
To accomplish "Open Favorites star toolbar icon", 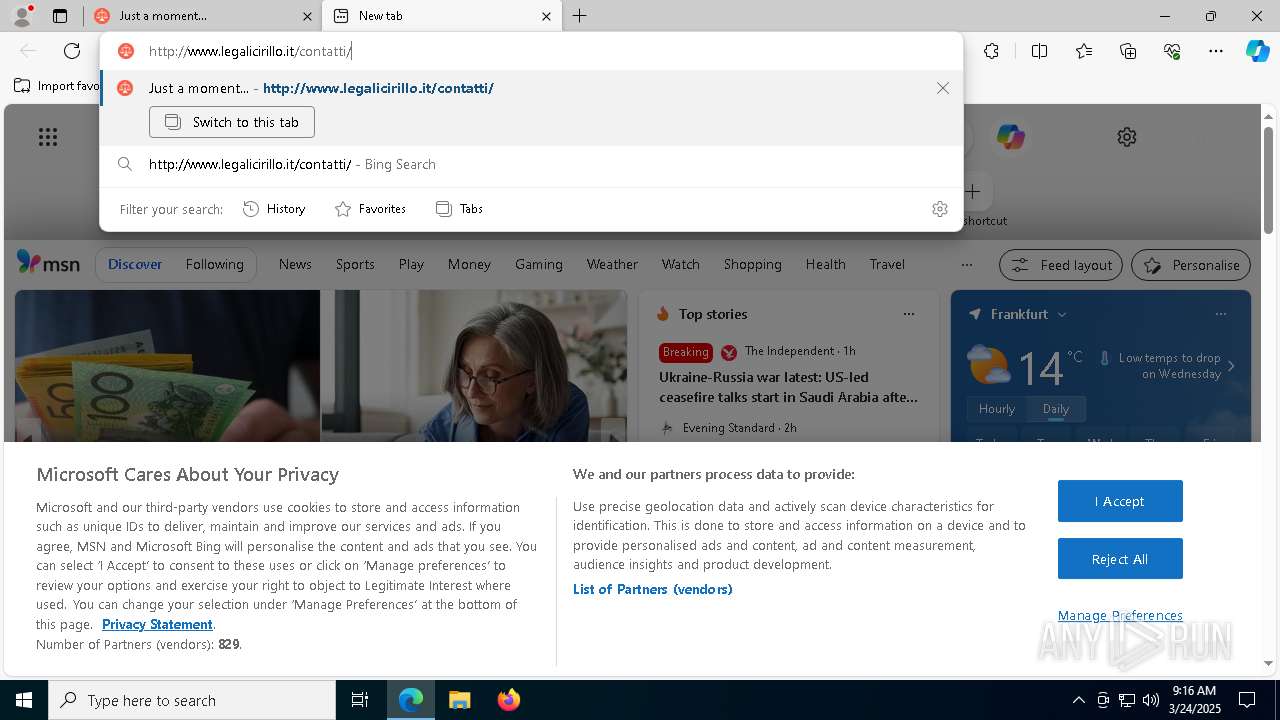I will [1084, 51].
